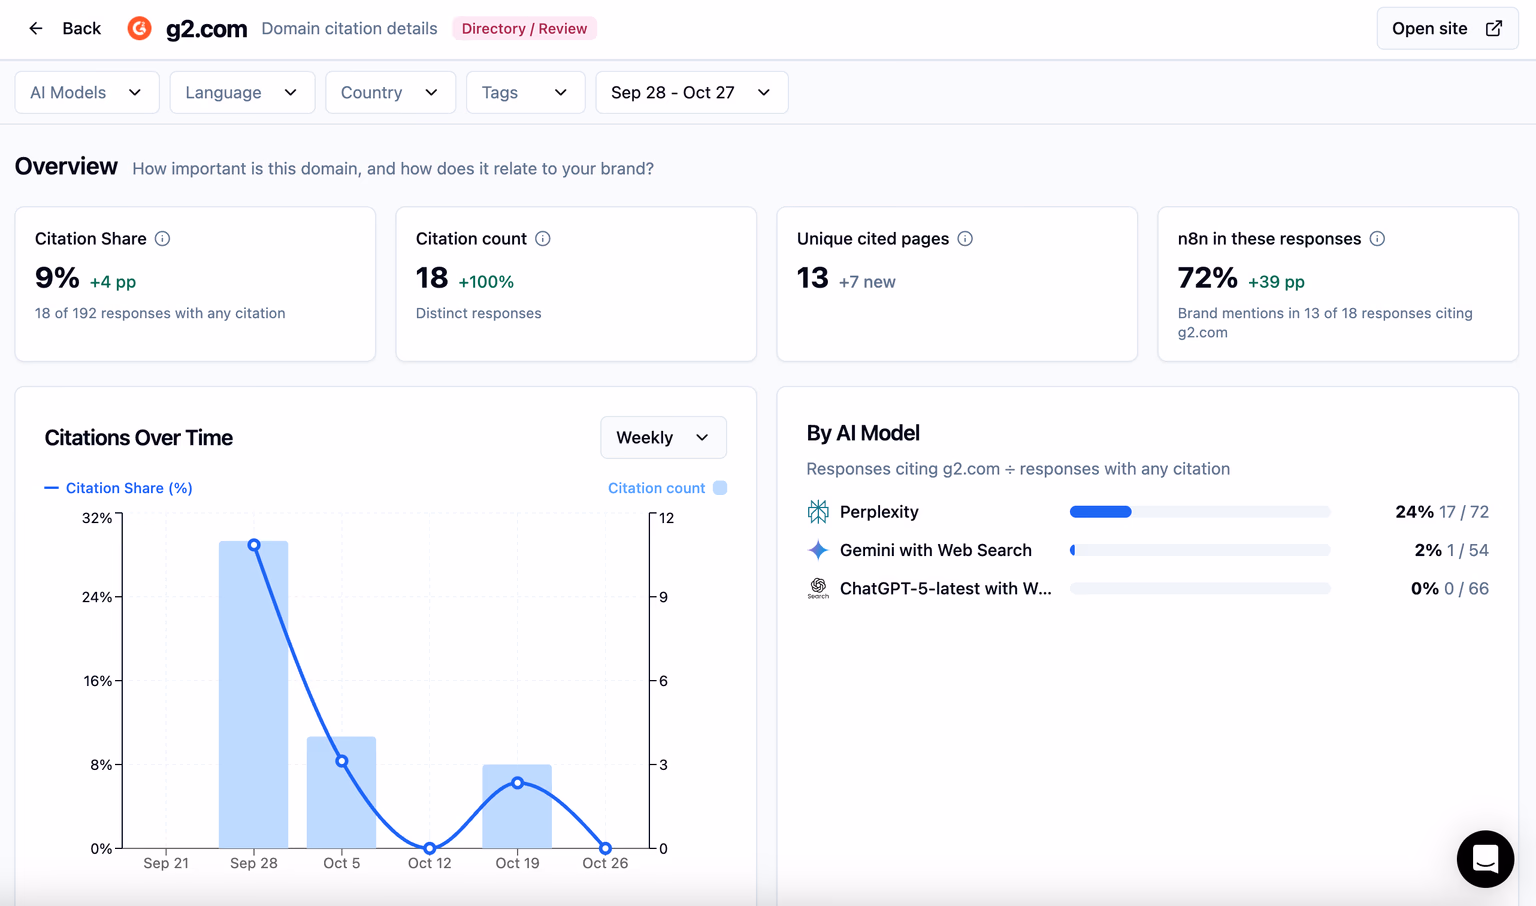Expand the Country filter dropdown

coord(390,92)
